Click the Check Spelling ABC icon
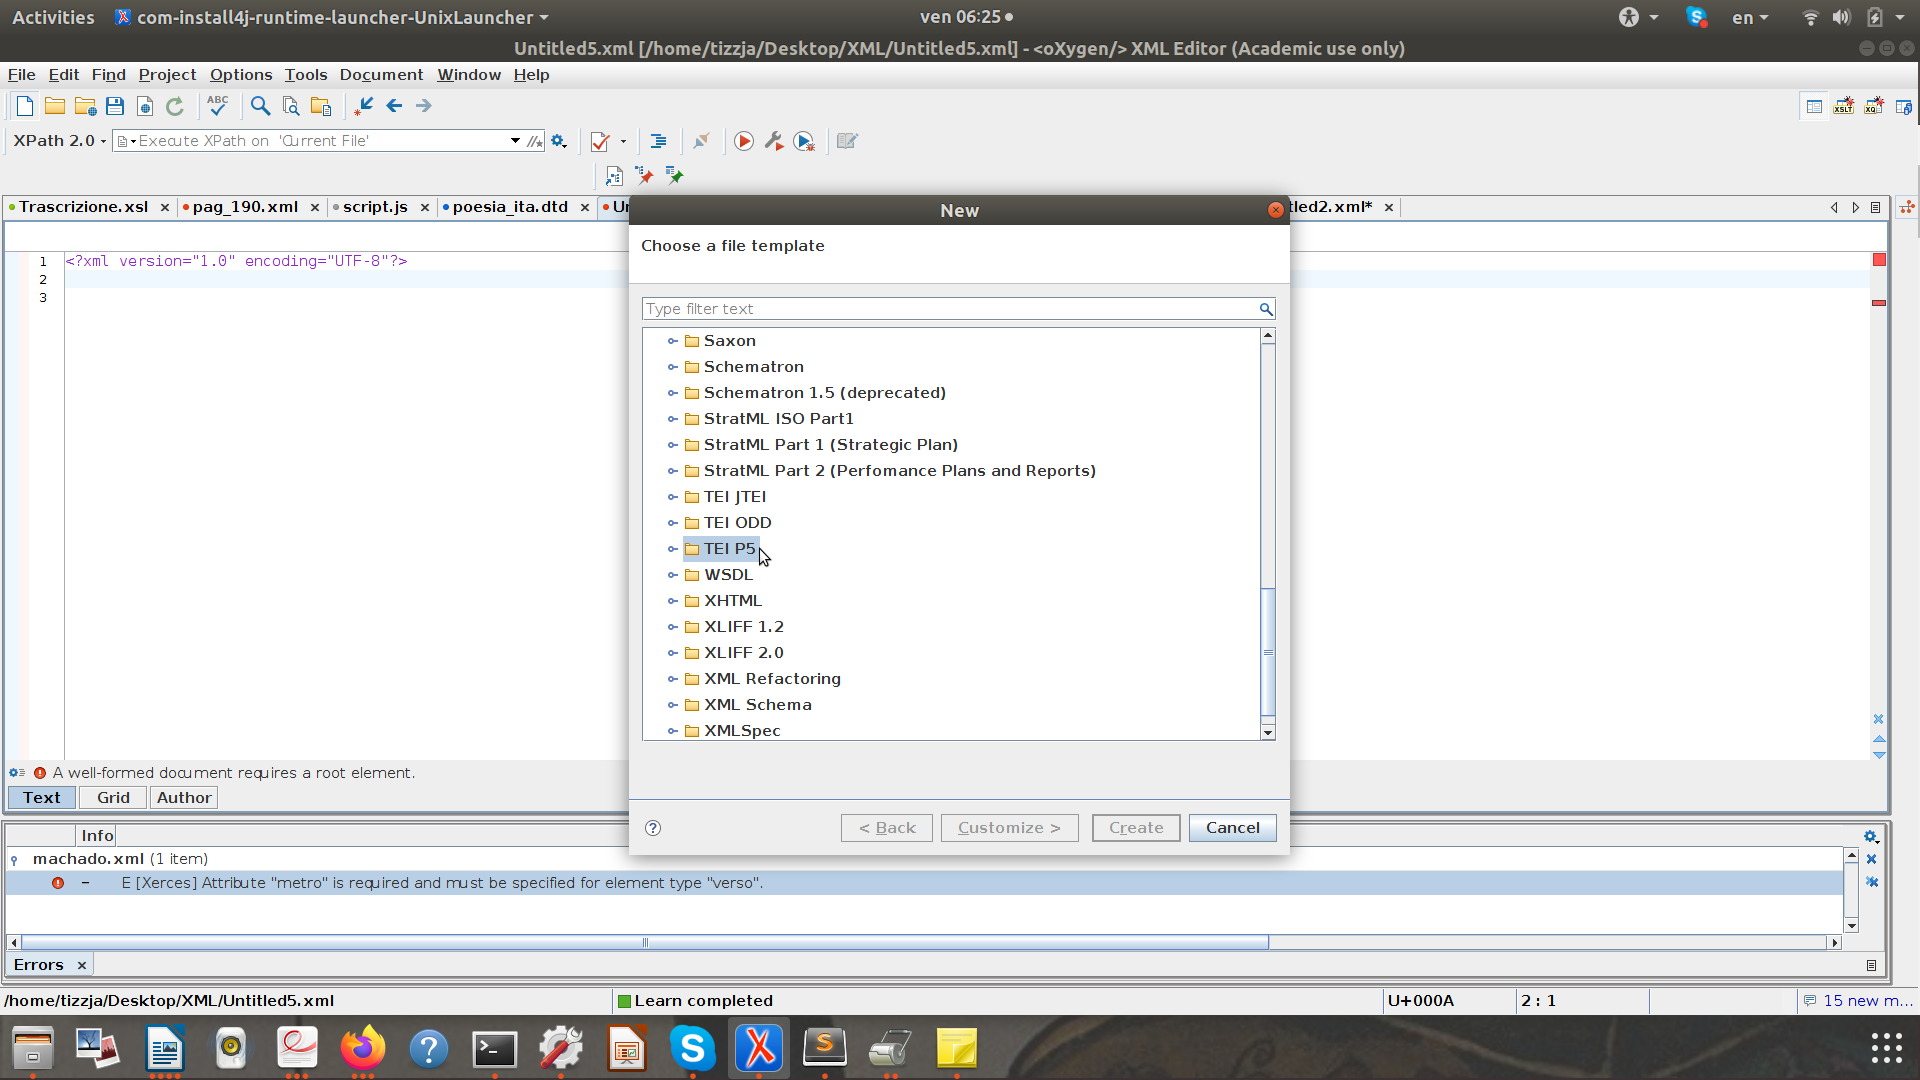Viewport: 1920px width, 1080px height. click(x=217, y=106)
